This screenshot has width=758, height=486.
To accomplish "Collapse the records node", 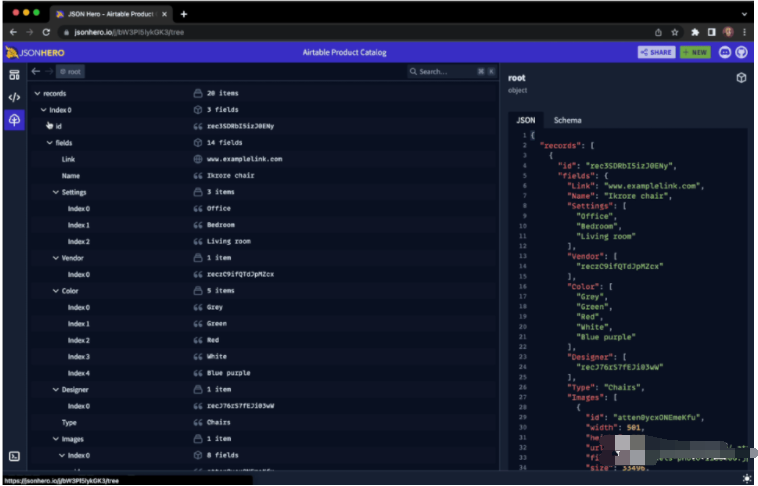I will [37, 93].
